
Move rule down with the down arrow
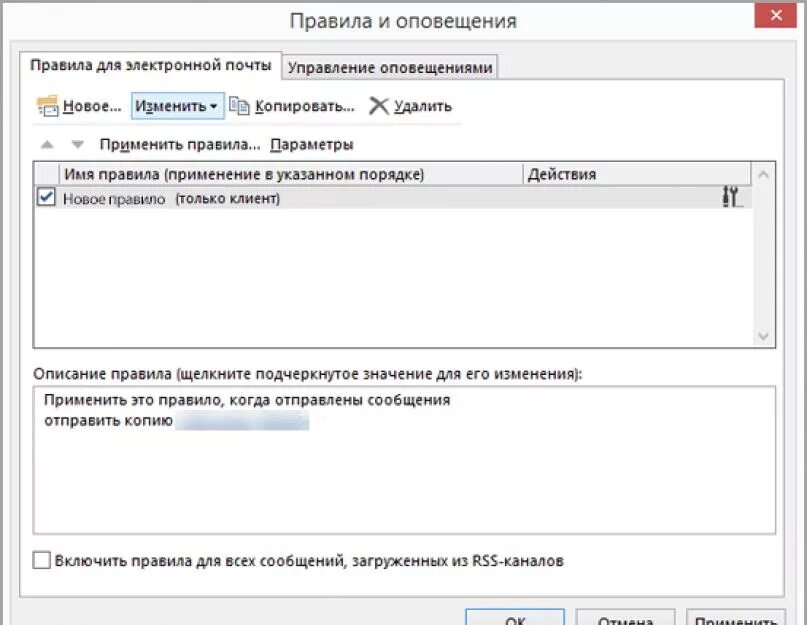coord(77,145)
